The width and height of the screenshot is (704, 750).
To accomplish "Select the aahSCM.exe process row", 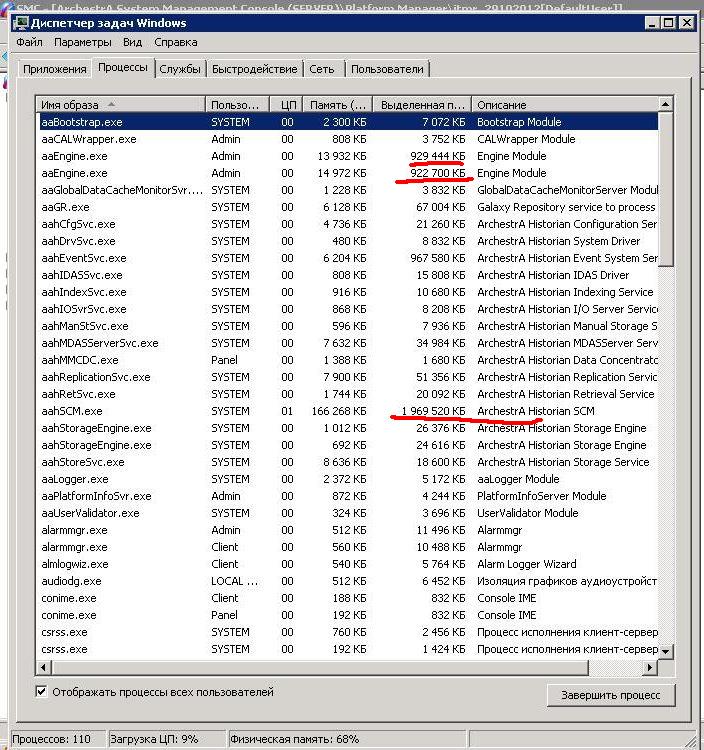I will (x=72, y=411).
